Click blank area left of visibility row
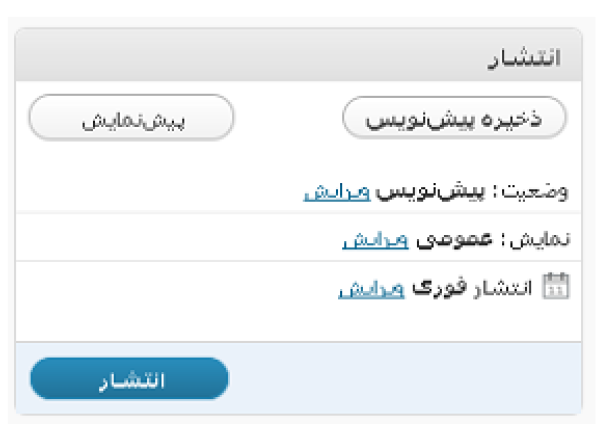 tap(176, 239)
